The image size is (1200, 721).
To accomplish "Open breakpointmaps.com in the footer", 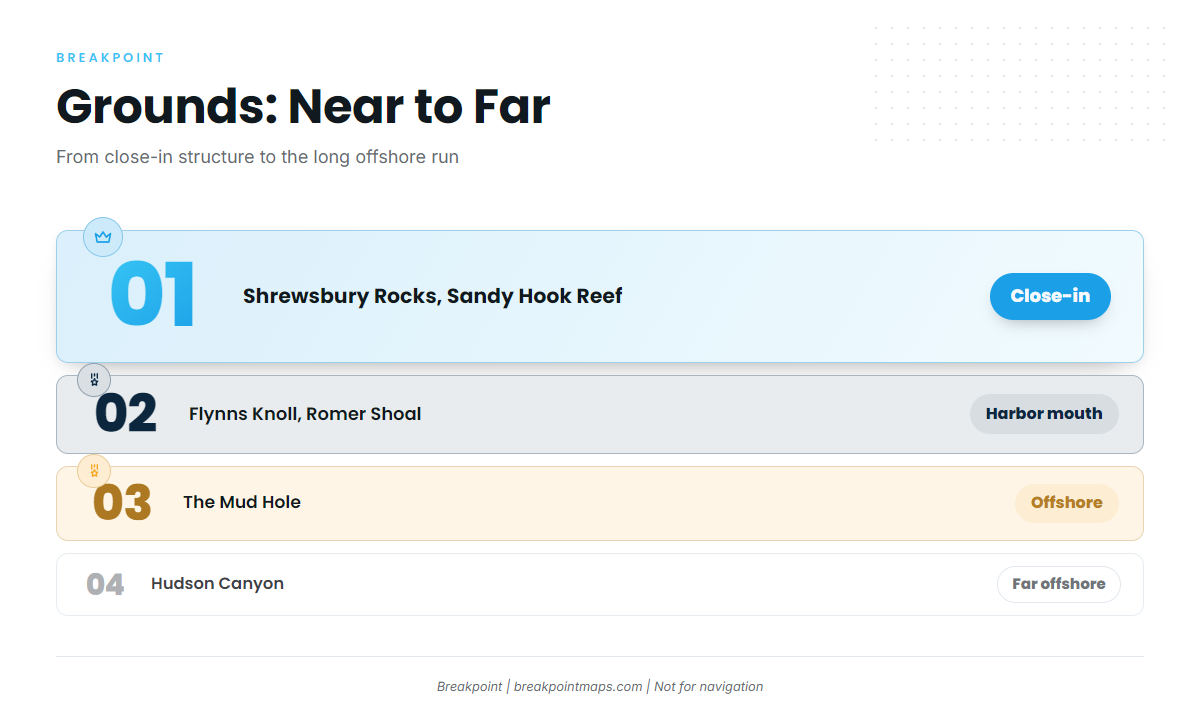I will coord(578,687).
